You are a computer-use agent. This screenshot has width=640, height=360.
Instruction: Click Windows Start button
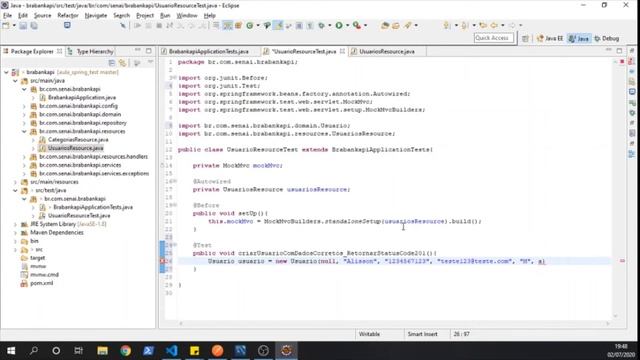point(11,351)
